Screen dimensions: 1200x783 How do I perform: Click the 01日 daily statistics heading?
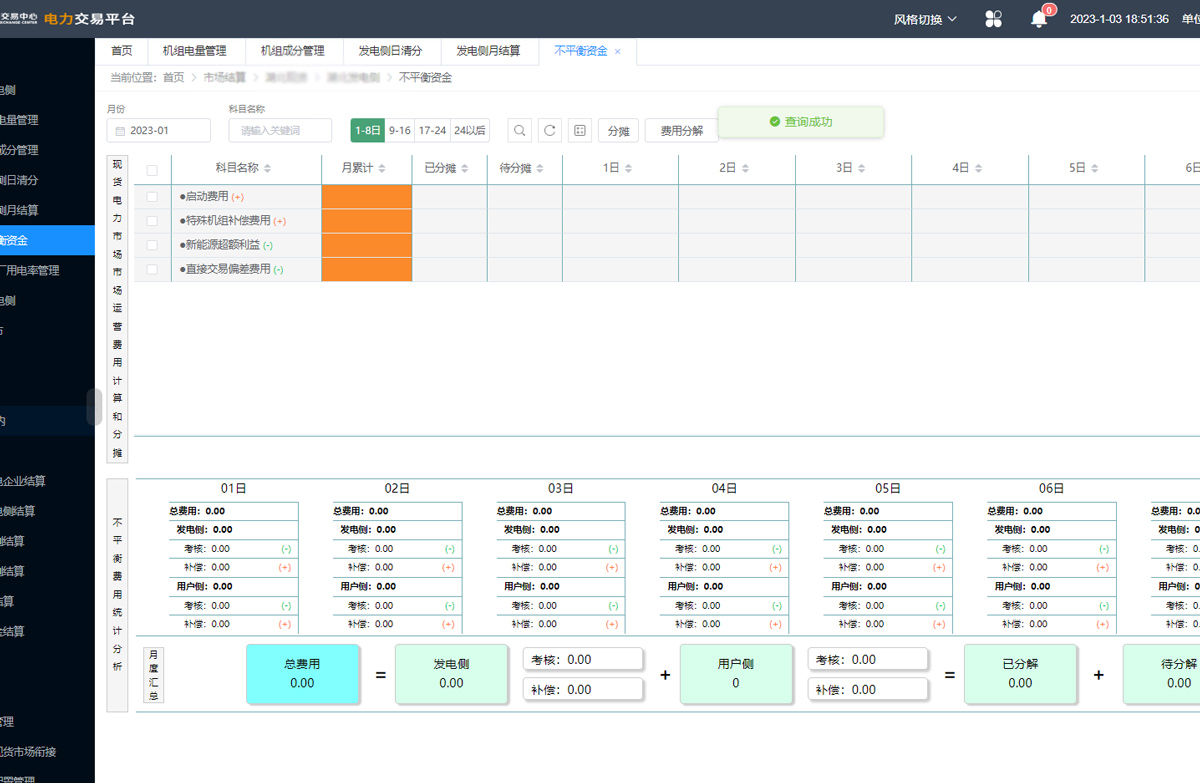click(233, 489)
